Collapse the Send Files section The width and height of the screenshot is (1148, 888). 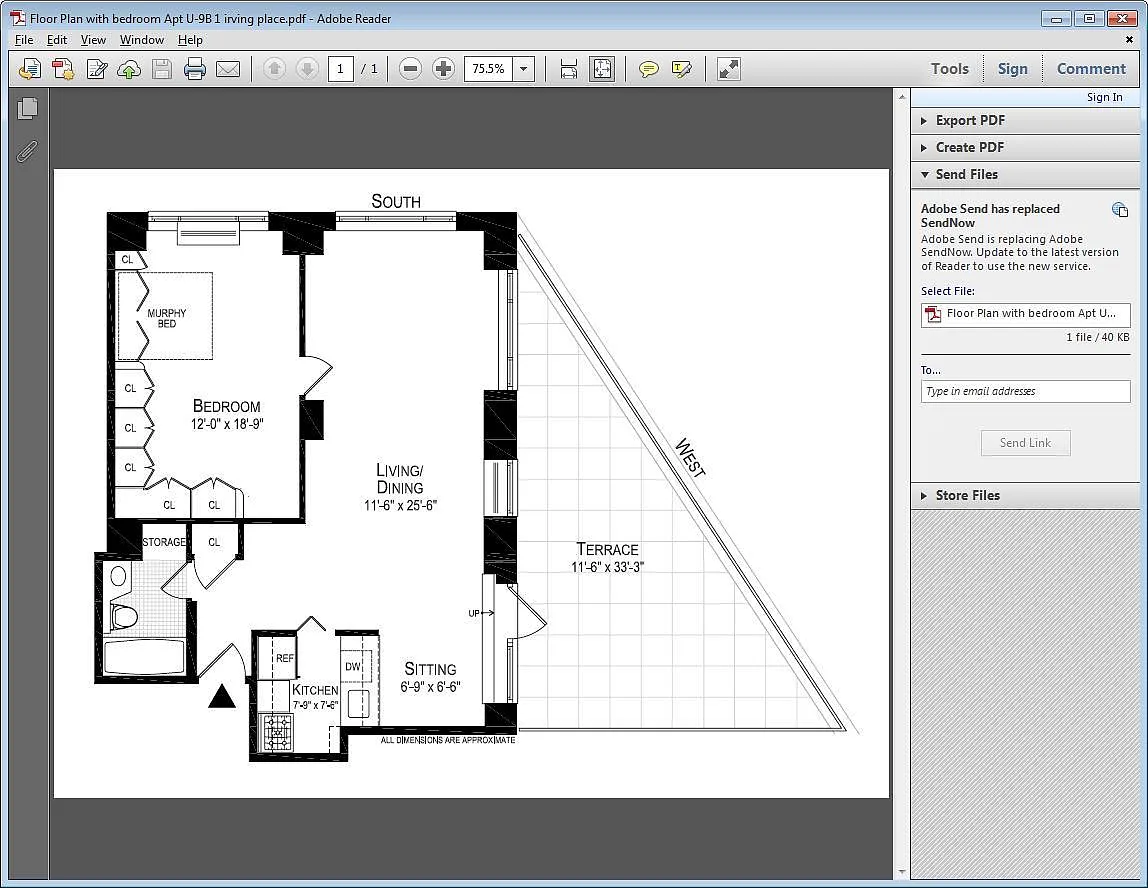[966, 174]
